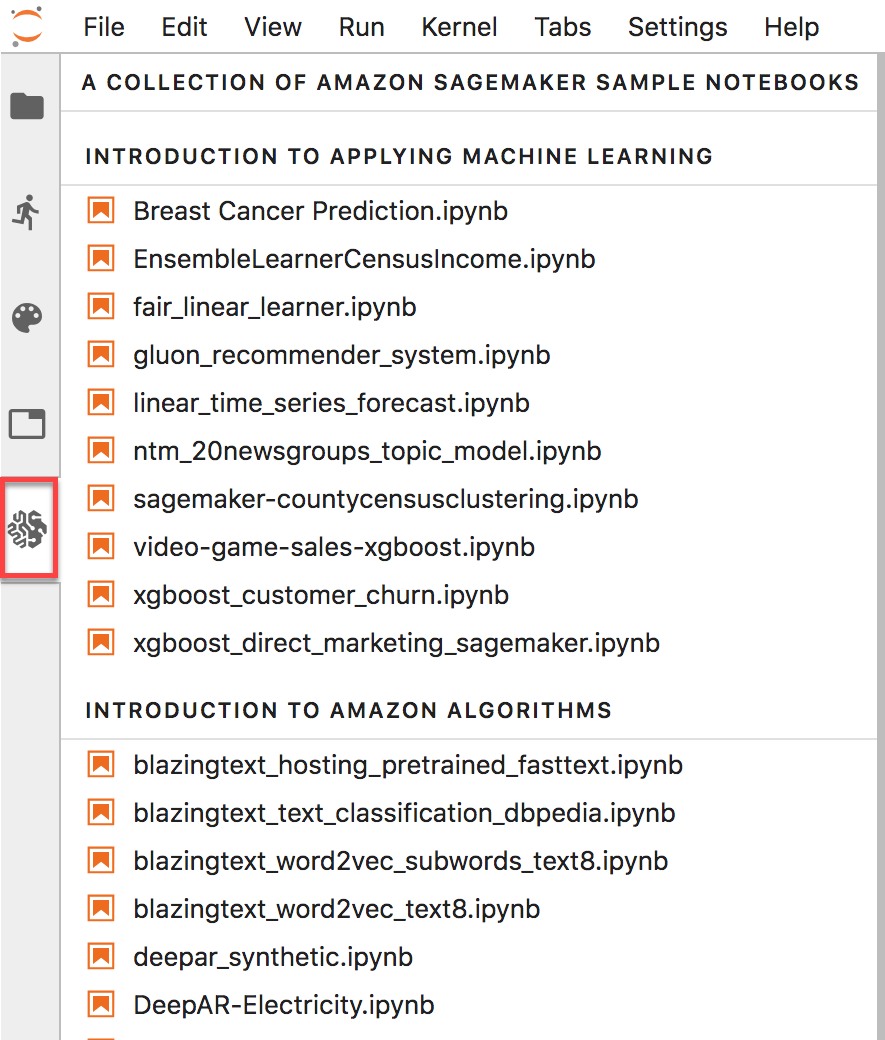Screen dimensions: 885x1040
Task: Click Introduction to Amazon Algorithms section header
Action: tap(348, 710)
